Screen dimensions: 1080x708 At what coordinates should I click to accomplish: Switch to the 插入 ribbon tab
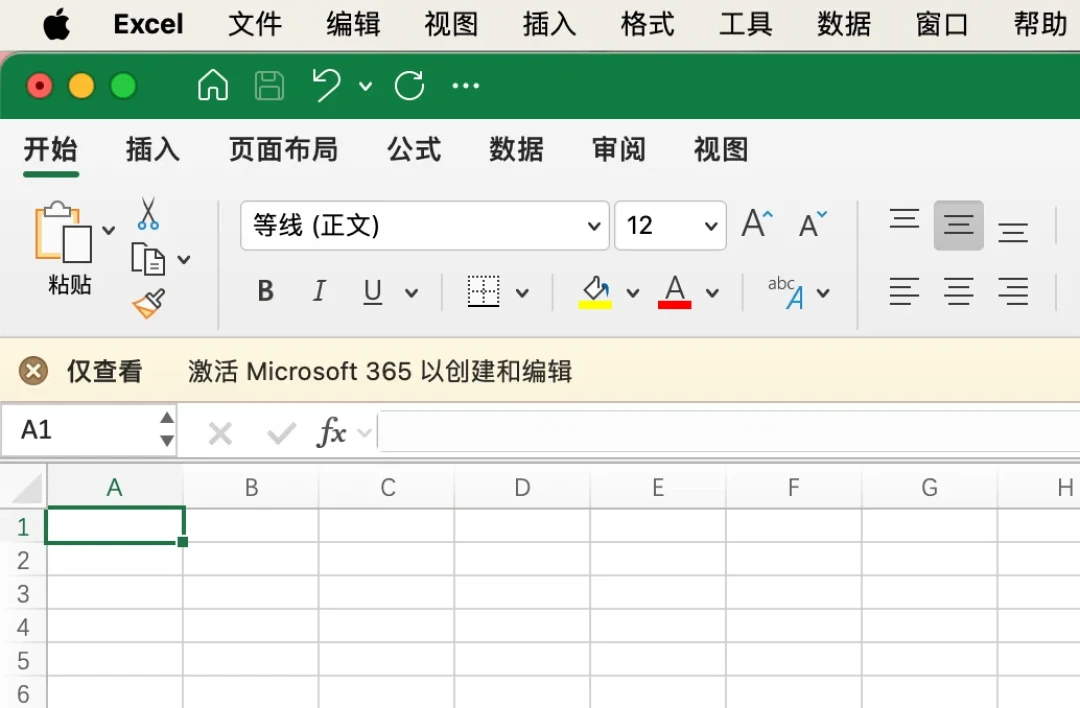[153, 149]
